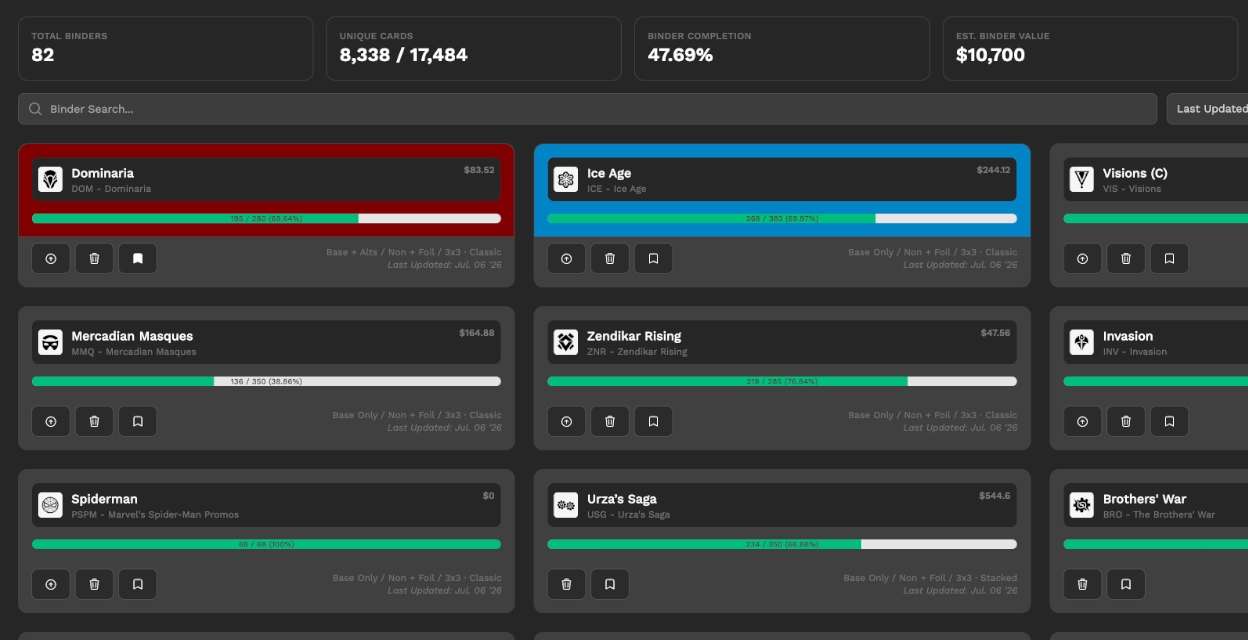Click the Zendikar Rising set symbol icon

tap(566, 343)
